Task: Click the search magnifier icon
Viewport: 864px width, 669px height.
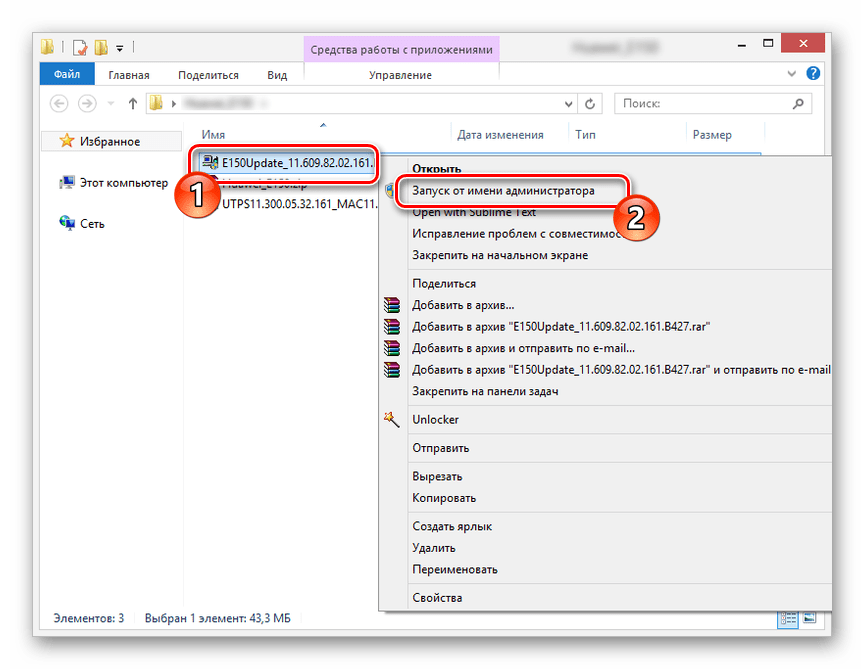Action: tap(798, 104)
